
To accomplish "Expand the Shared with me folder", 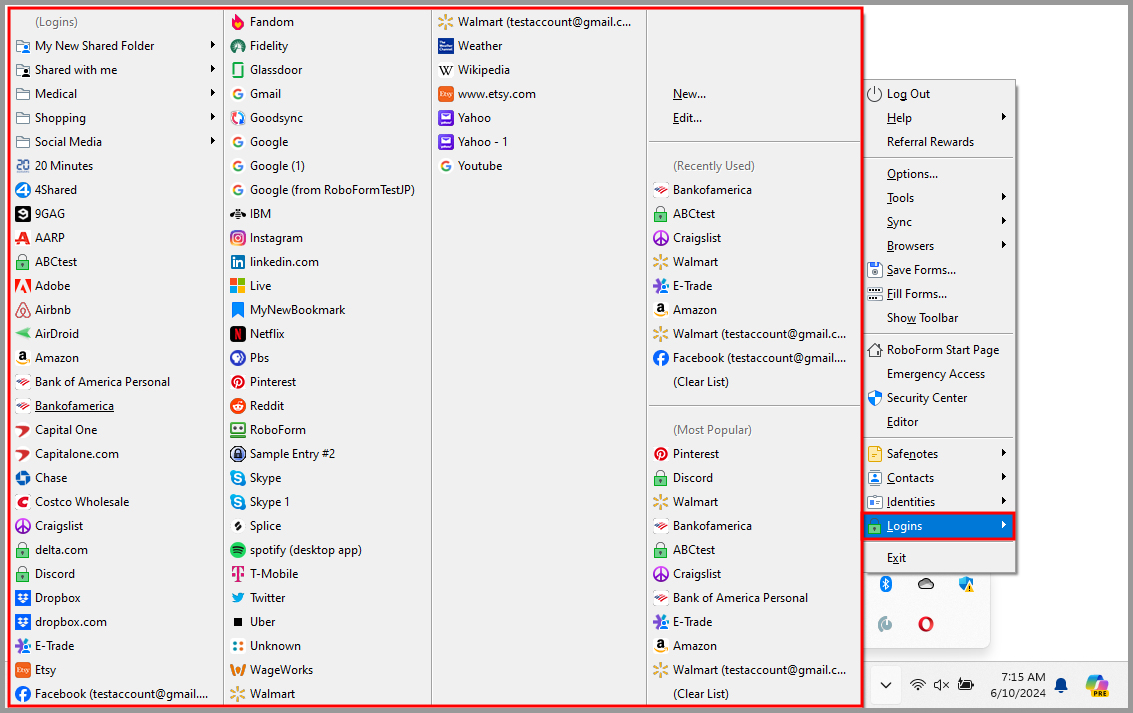I will (116, 70).
